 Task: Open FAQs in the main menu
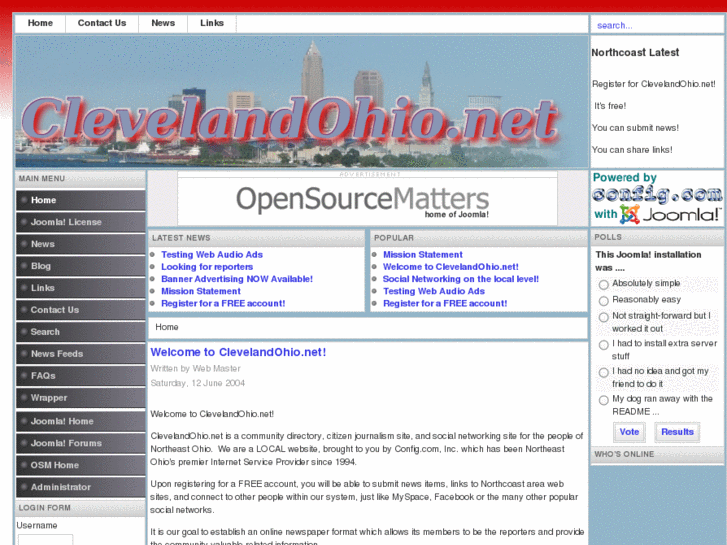(x=80, y=376)
